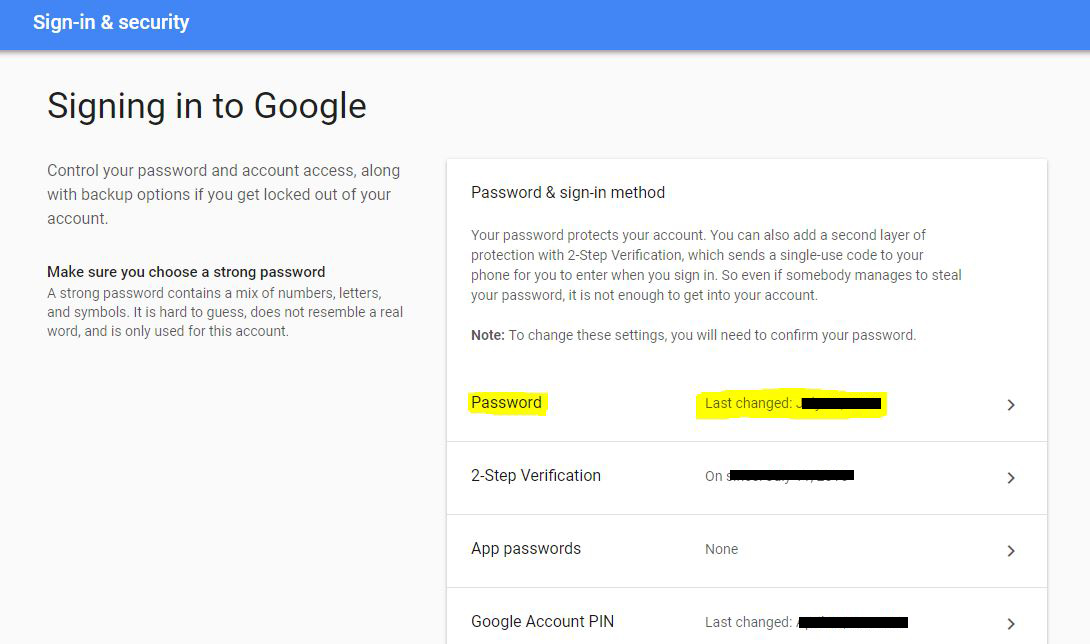Viewport: 1090px width, 644px height.
Task: Click 'Make sure you choose a strong password'
Action: pos(186,271)
